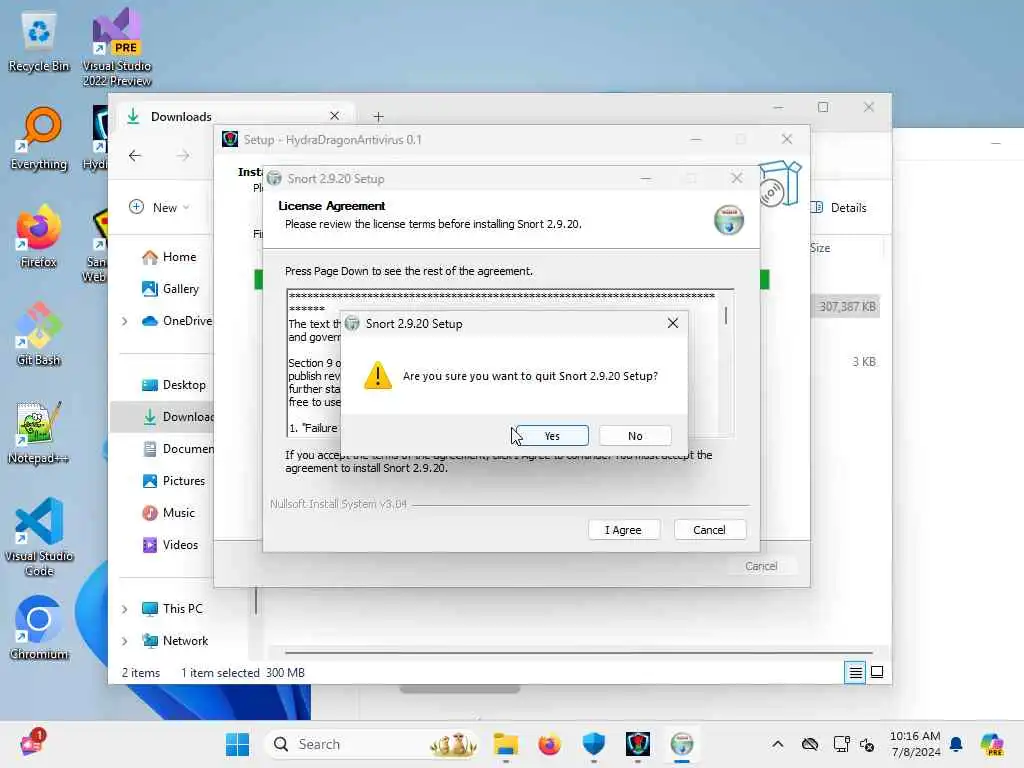Open Git Bash desktop shortcut
This screenshot has height=768, width=1024.
click(x=39, y=334)
